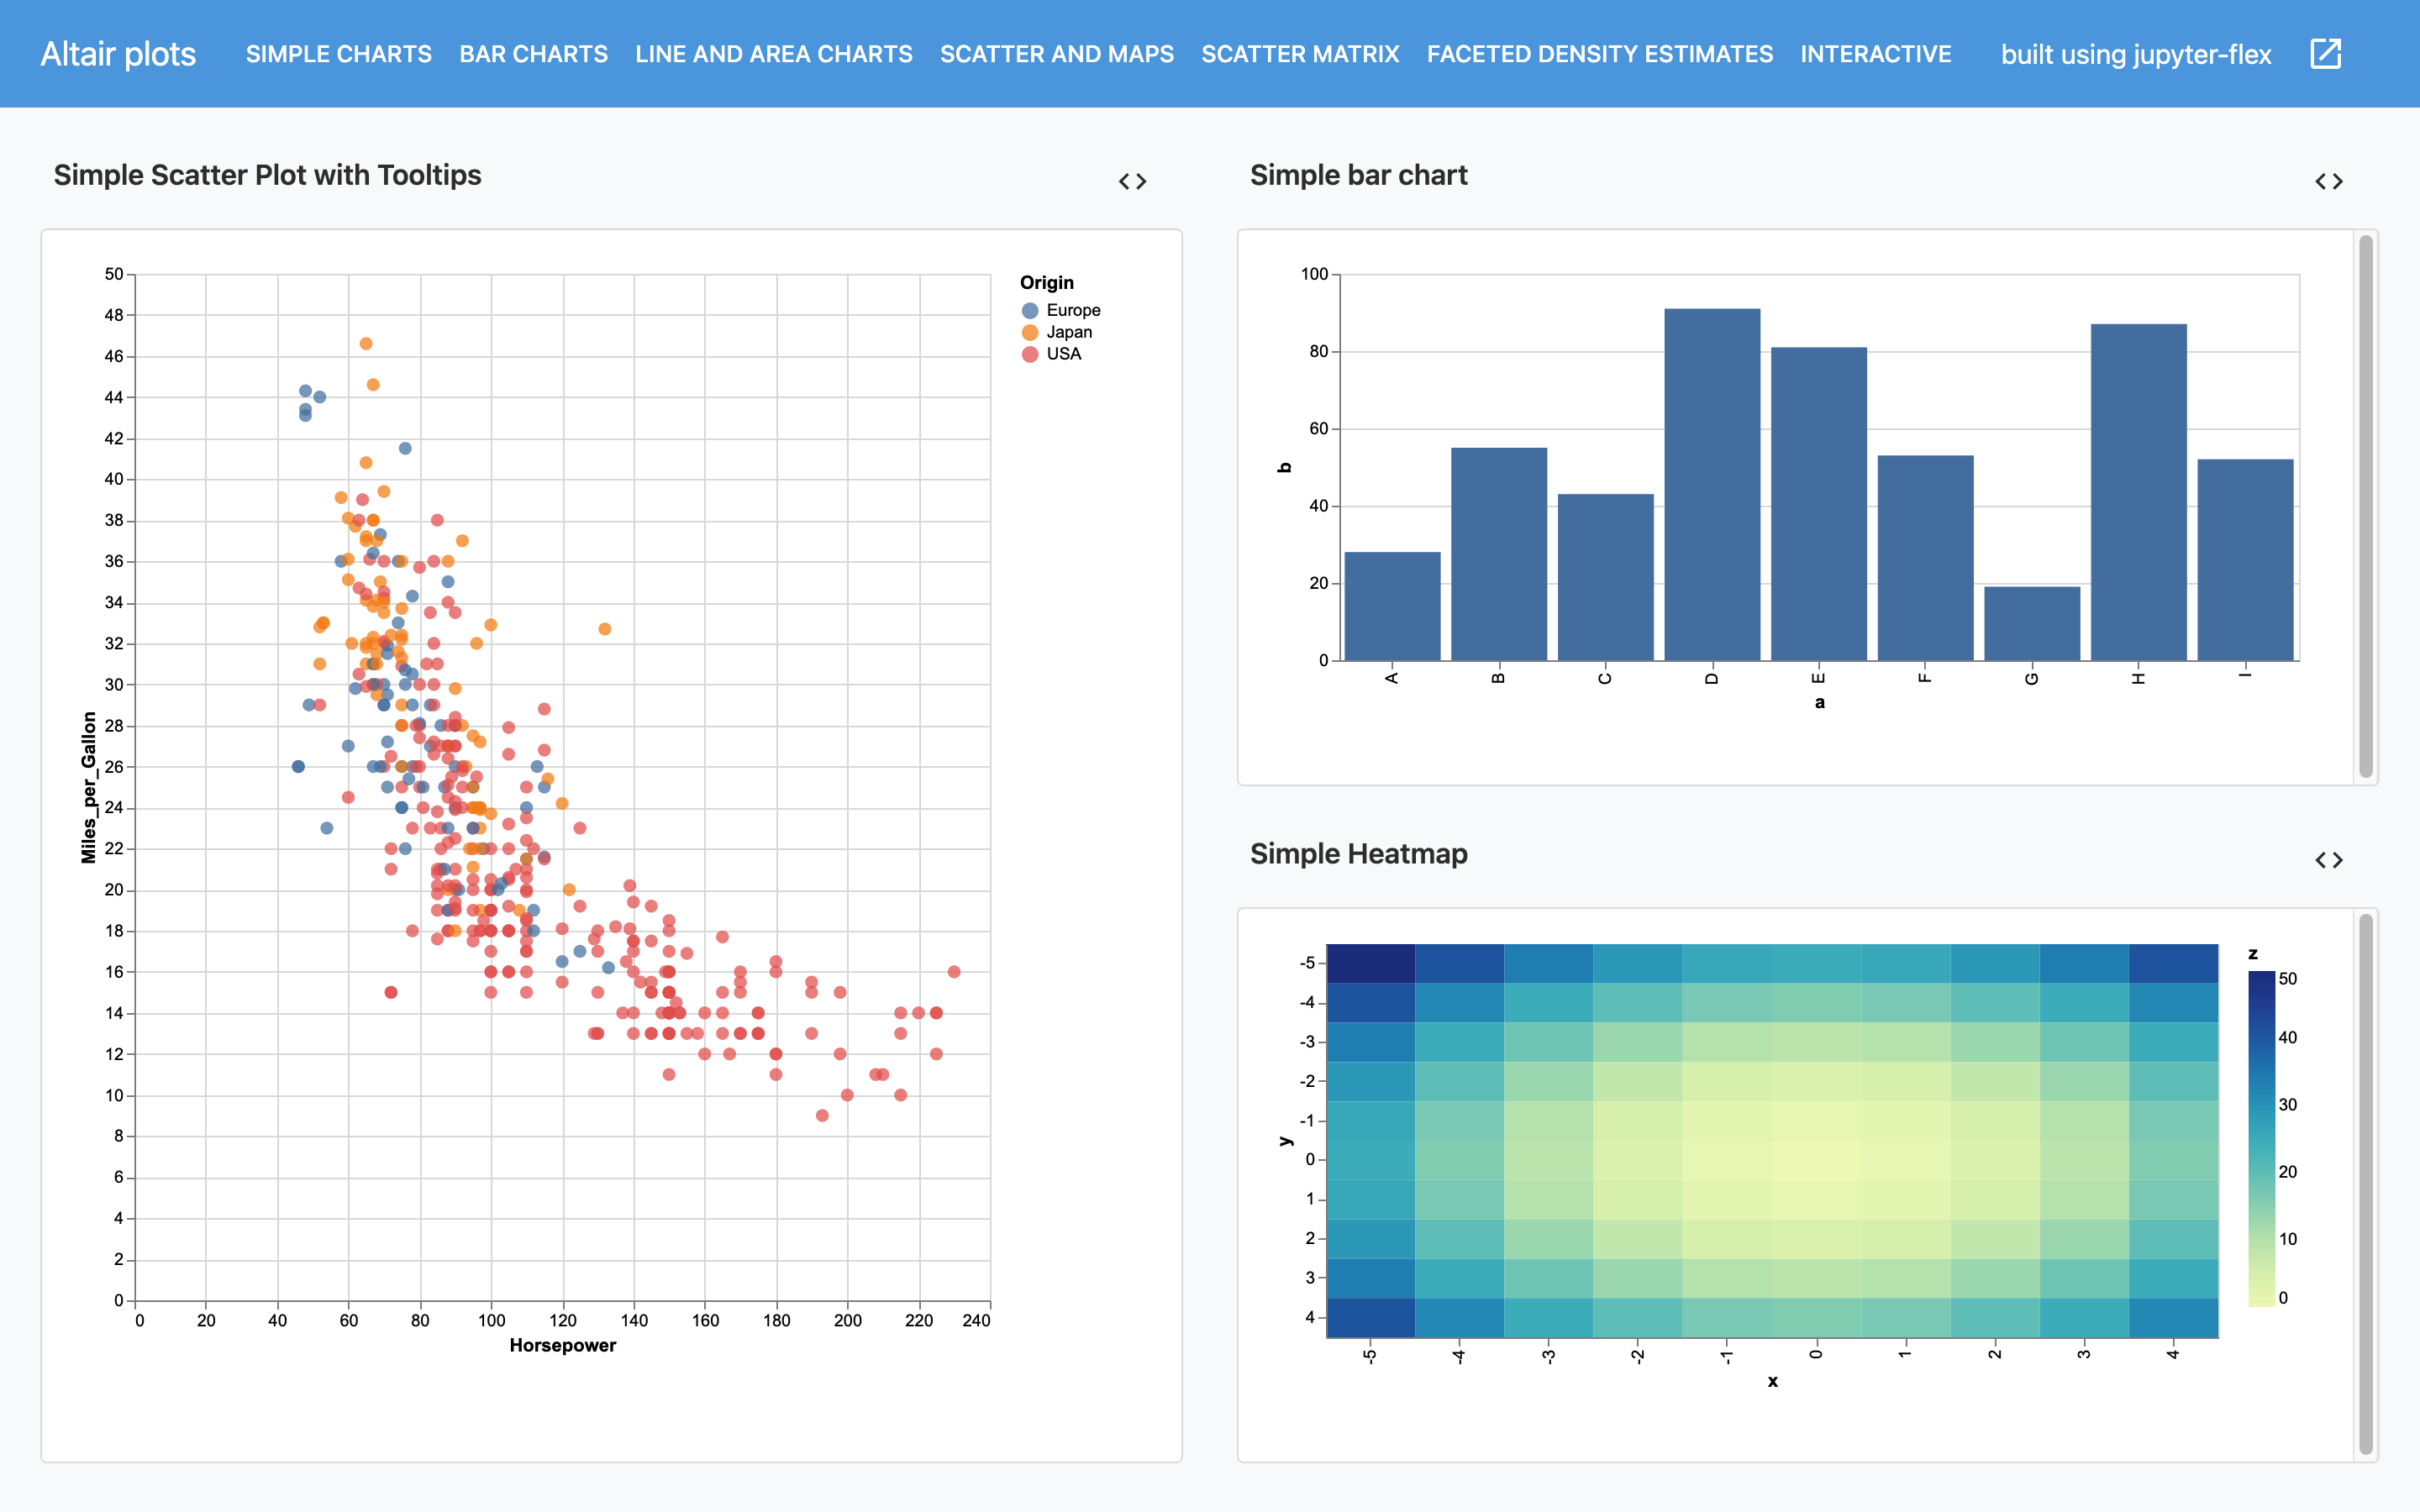This screenshot has width=2420, height=1512.
Task: Select the Scatter and Maps tab
Action: coord(1057,54)
